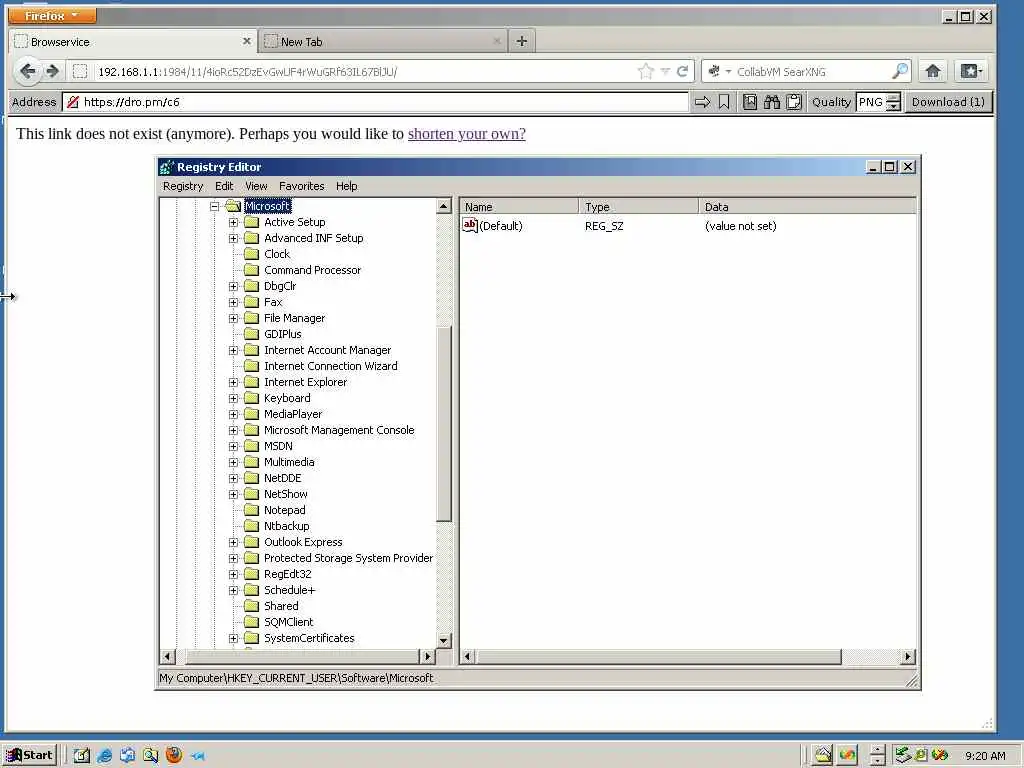This screenshot has width=1024, height=768.
Task: Click the clipboard icon in Browservice toolbar
Action: [794, 102]
